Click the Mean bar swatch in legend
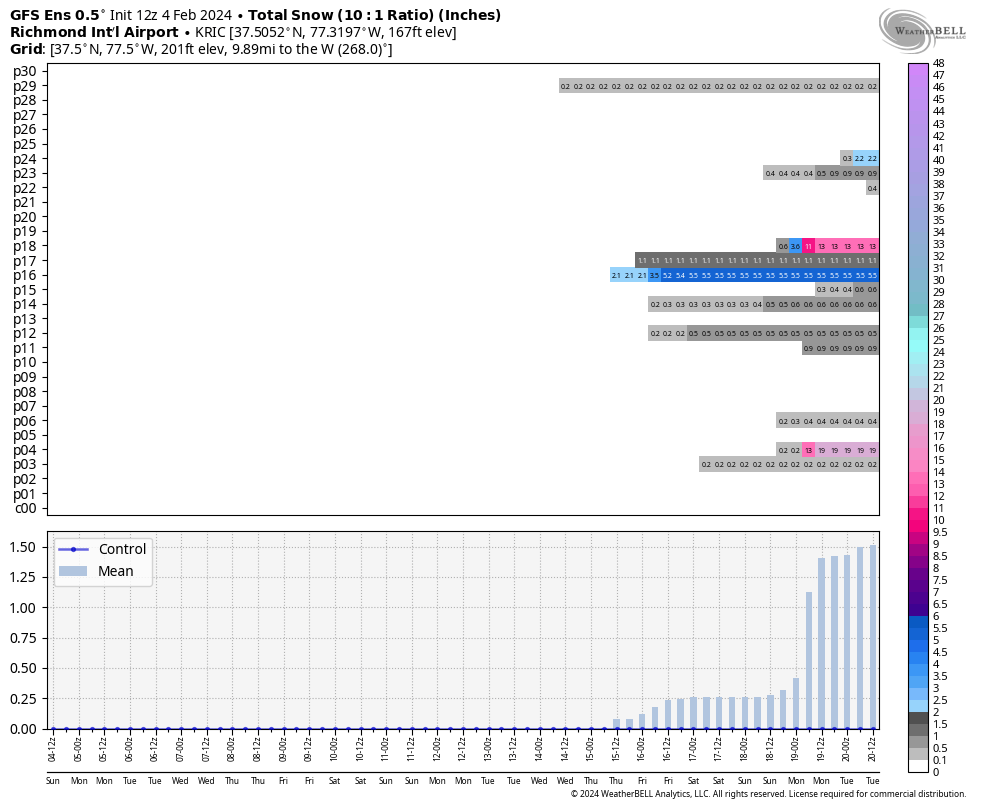984x808 pixels. click(x=73, y=571)
